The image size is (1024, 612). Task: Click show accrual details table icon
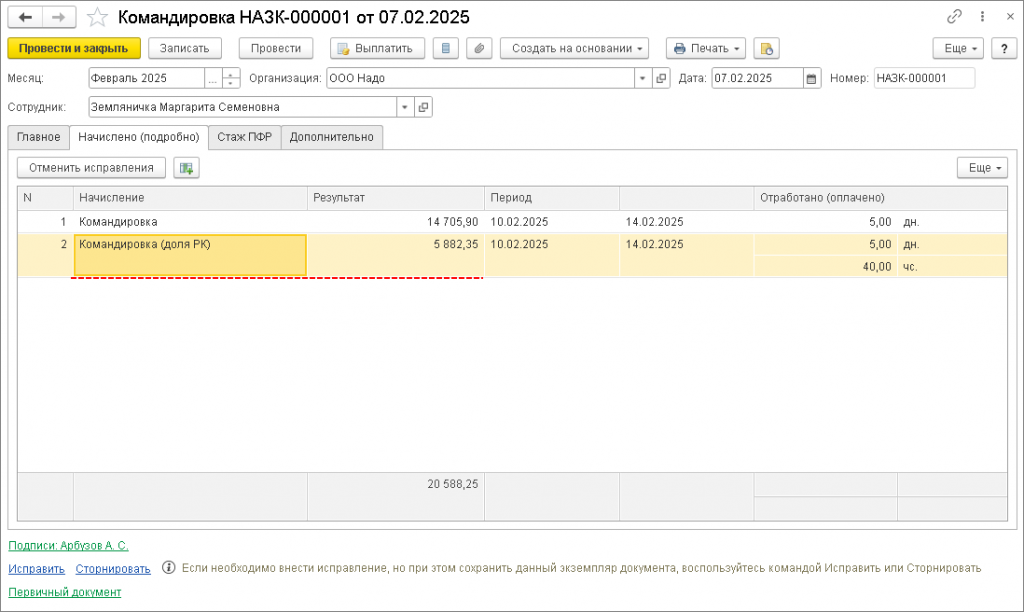[x=186, y=168]
